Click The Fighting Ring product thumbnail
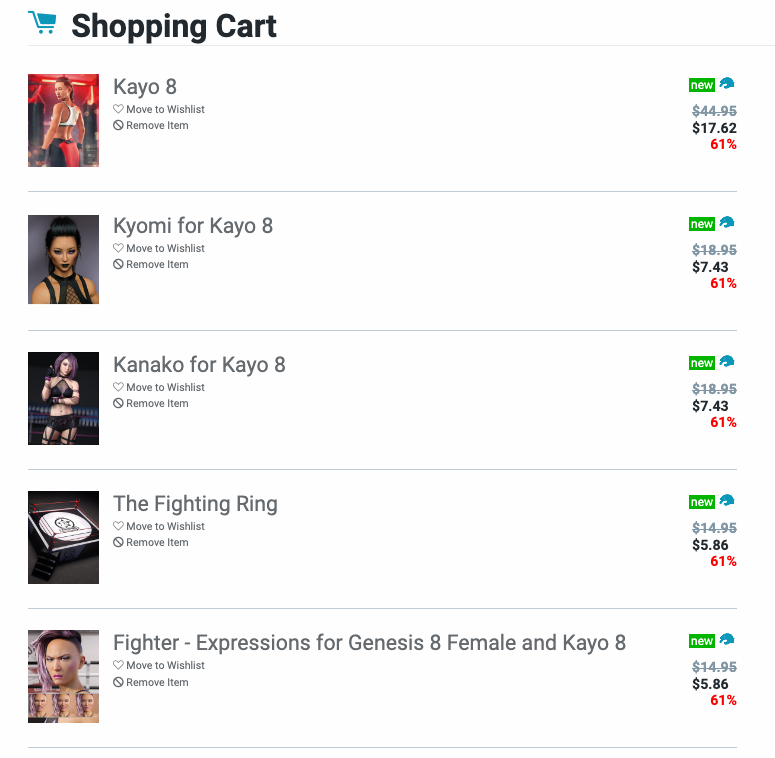 [63, 537]
